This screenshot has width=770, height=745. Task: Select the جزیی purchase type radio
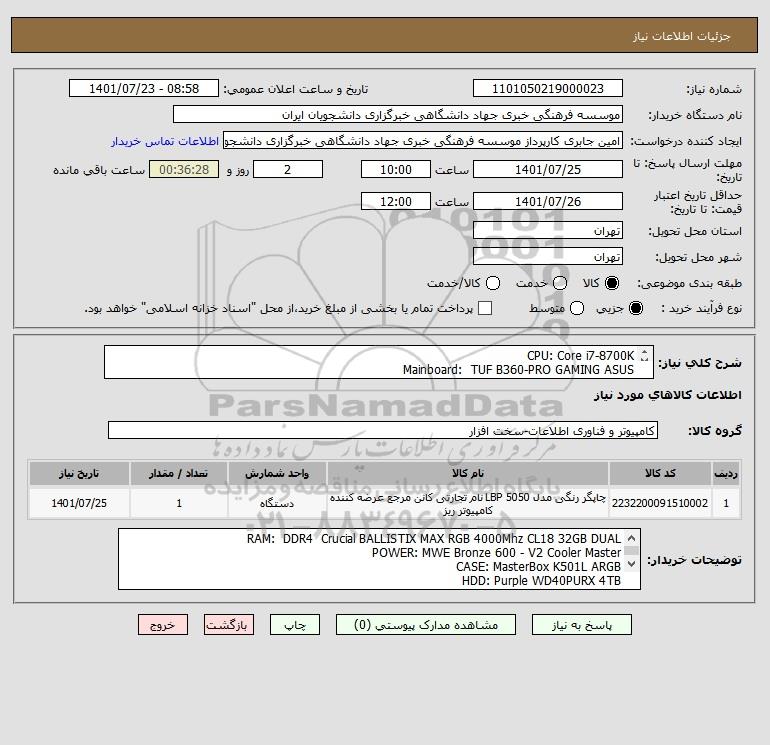(636, 308)
